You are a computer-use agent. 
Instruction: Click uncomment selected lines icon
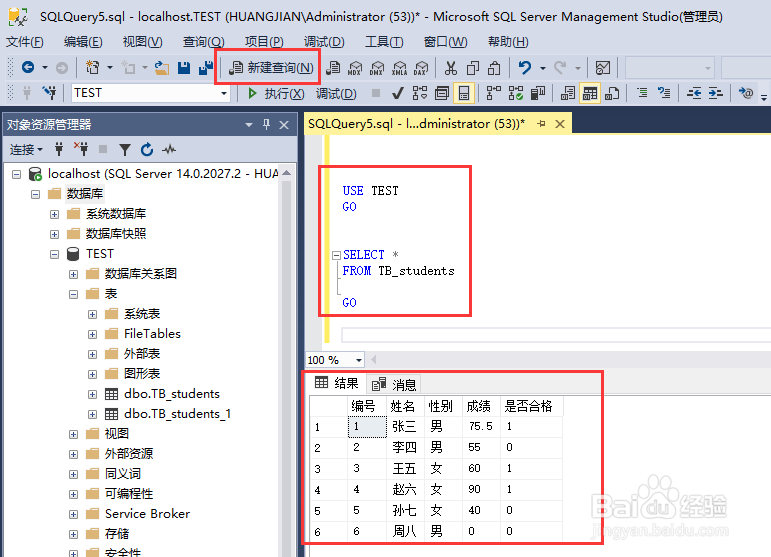pos(664,92)
